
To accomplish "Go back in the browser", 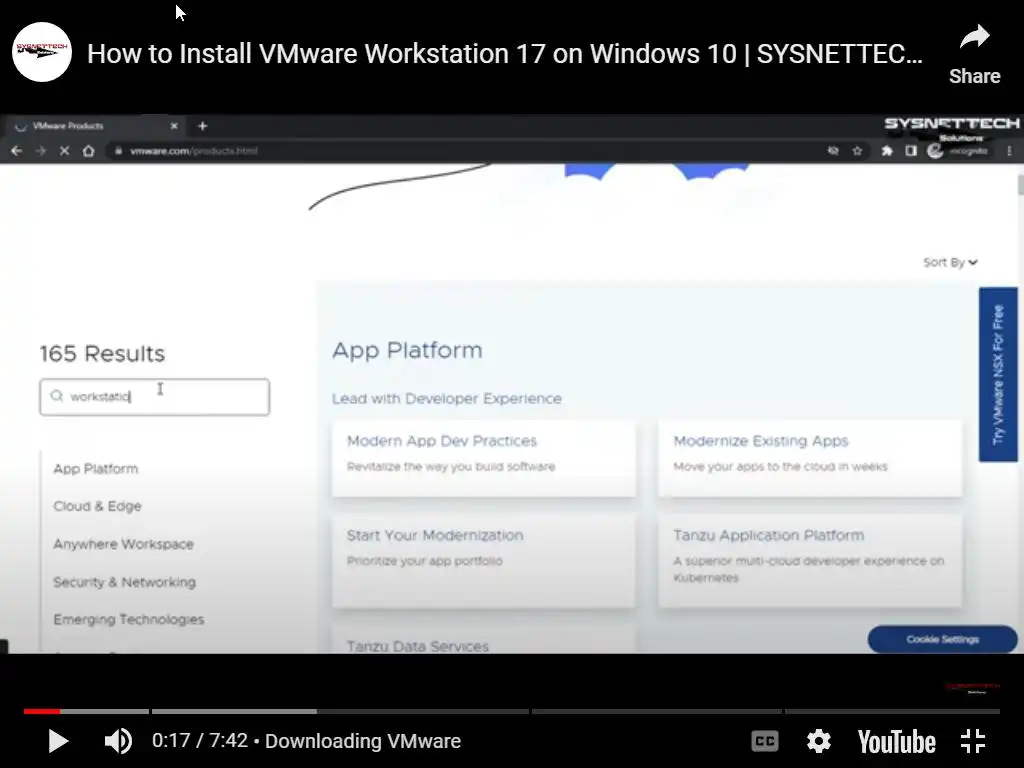I will (x=16, y=151).
